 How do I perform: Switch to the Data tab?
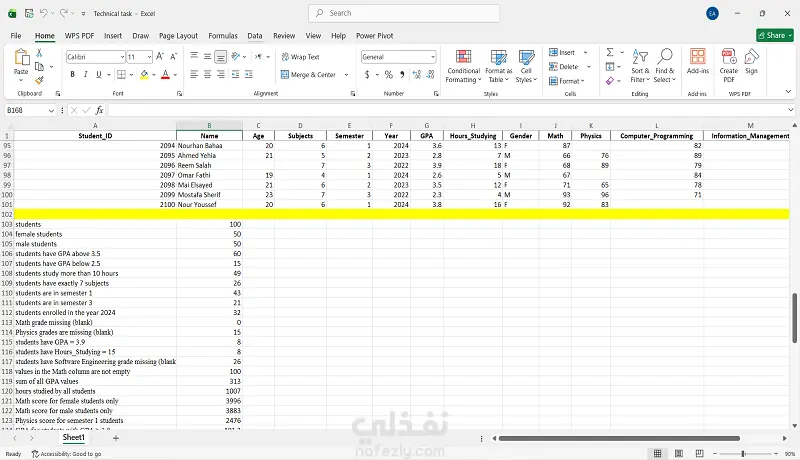[255, 36]
